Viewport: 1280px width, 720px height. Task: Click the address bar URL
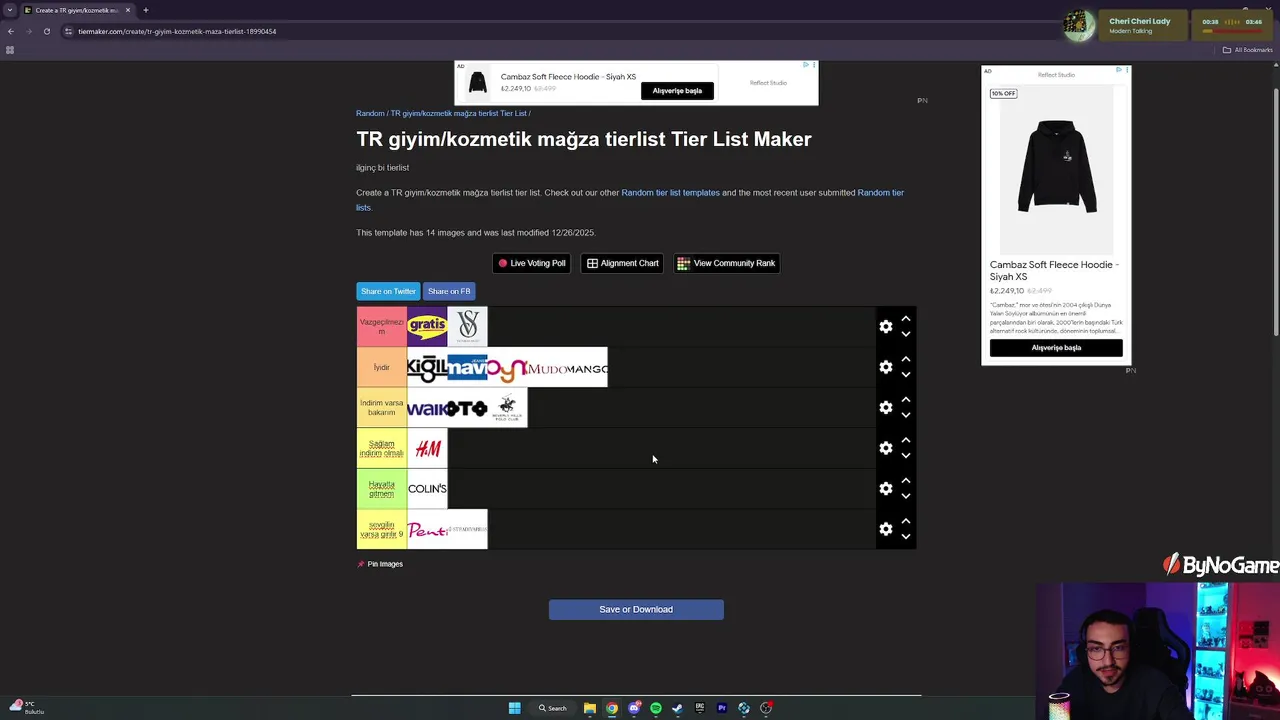click(x=177, y=31)
